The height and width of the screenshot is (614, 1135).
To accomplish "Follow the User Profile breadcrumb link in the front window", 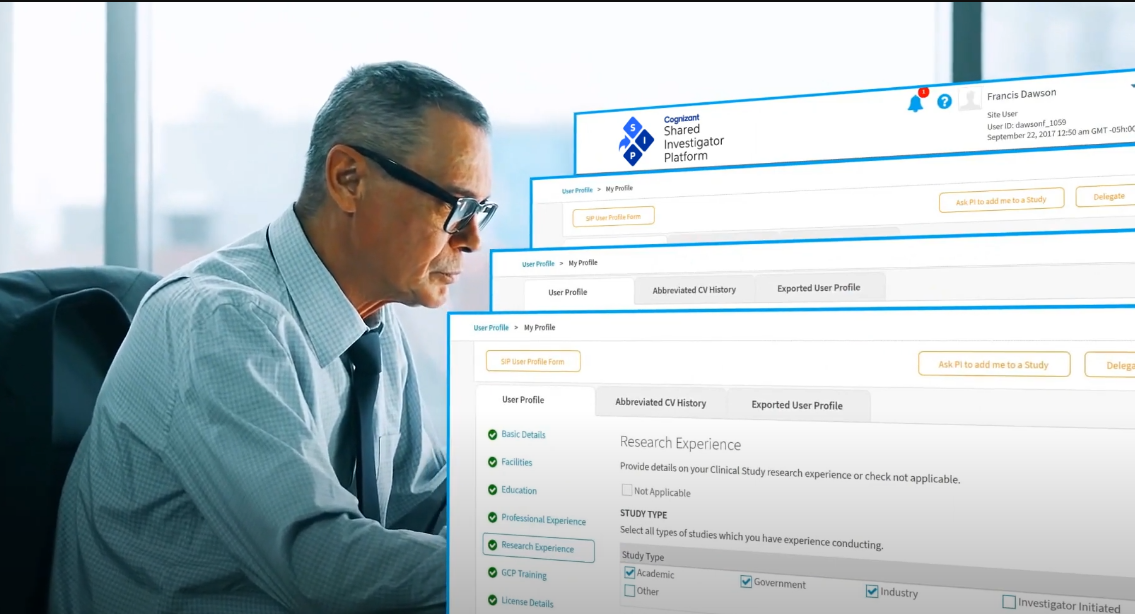I will coord(491,327).
